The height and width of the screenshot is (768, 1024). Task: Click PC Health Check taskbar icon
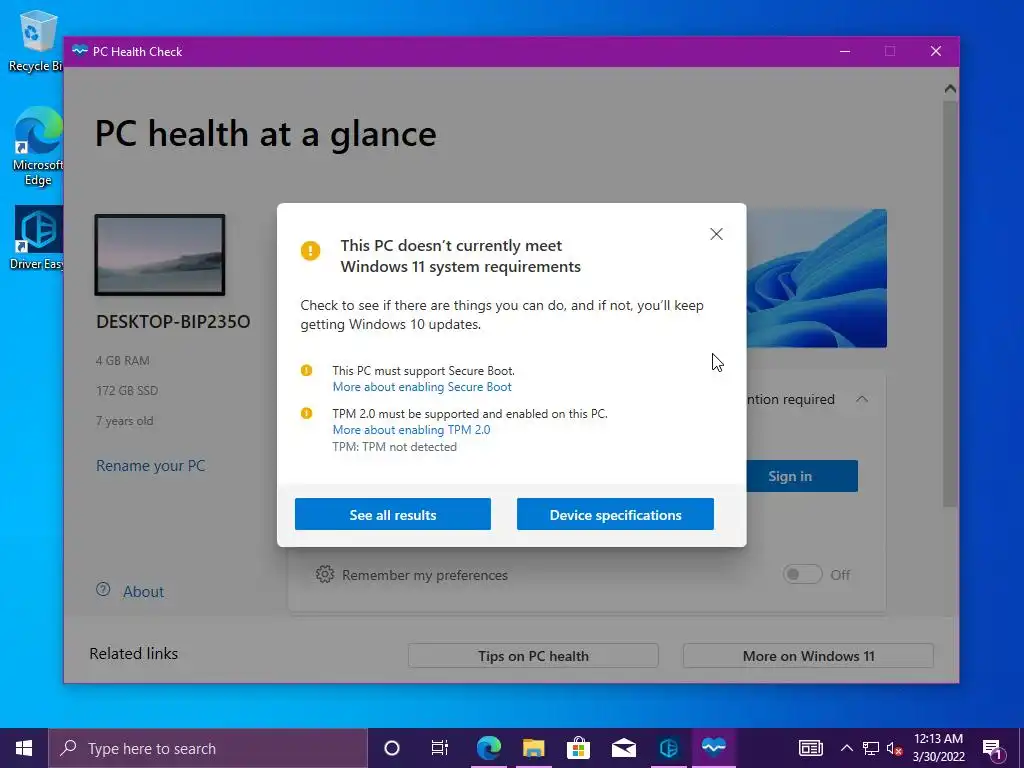click(x=714, y=748)
